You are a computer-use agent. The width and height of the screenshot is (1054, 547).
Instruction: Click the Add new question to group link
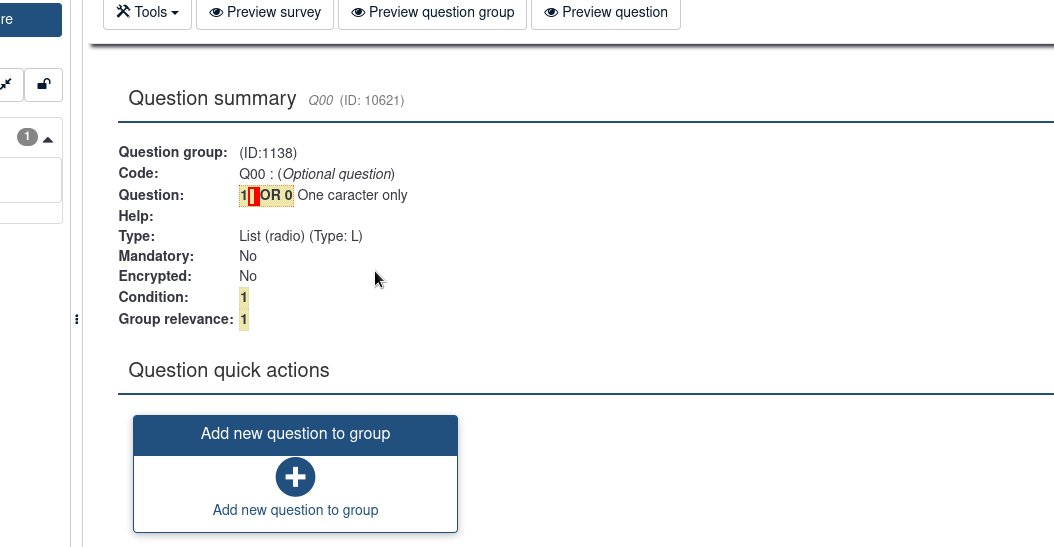[295, 510]
